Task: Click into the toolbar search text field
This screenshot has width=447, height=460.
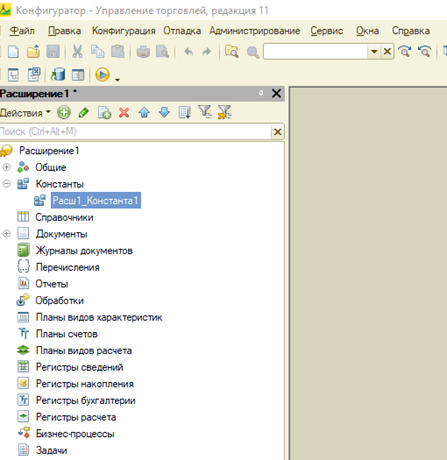Action: click(315, 52)
